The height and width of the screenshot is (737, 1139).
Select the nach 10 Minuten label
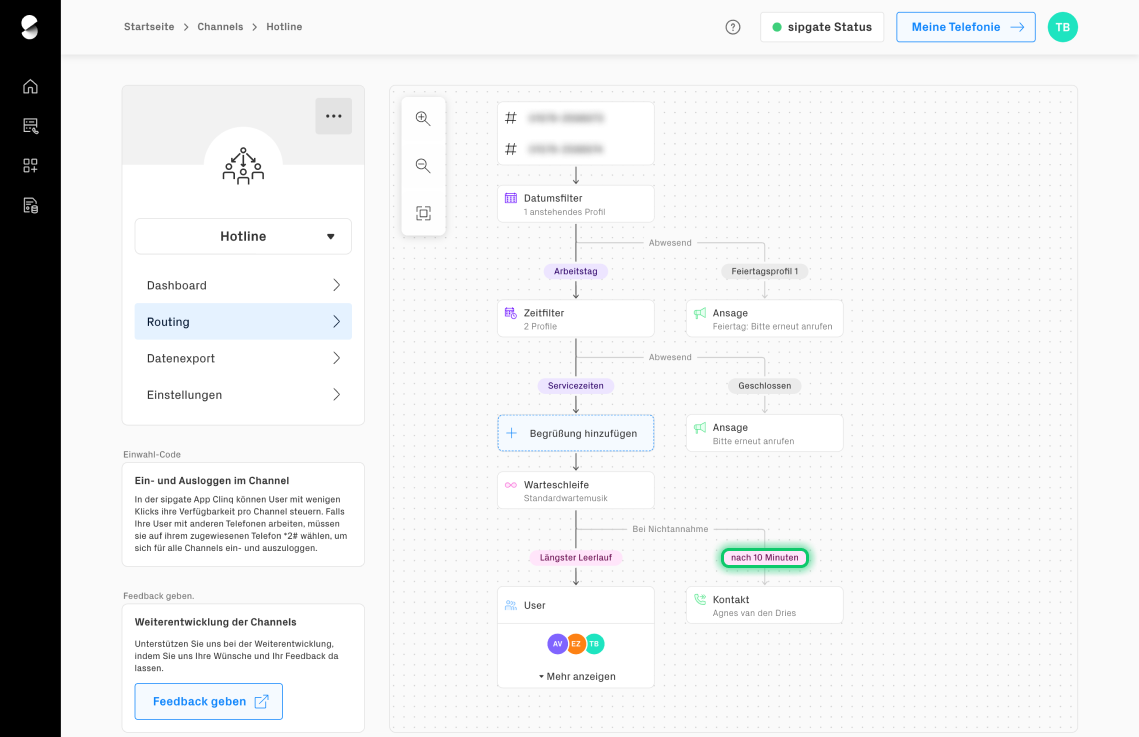point(765,558)
